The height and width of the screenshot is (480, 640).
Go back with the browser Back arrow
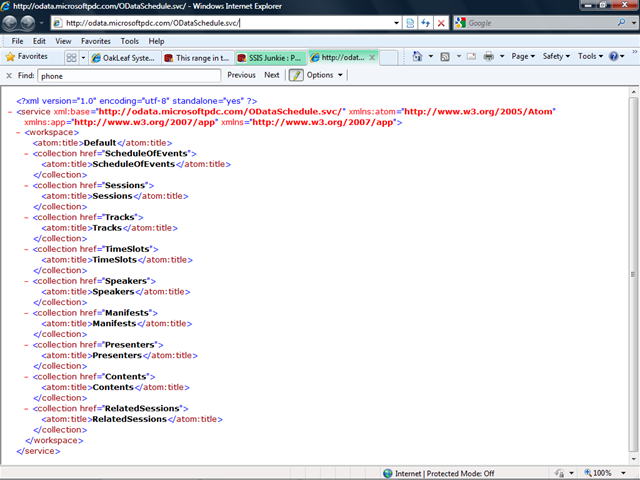tap(10, 23)
